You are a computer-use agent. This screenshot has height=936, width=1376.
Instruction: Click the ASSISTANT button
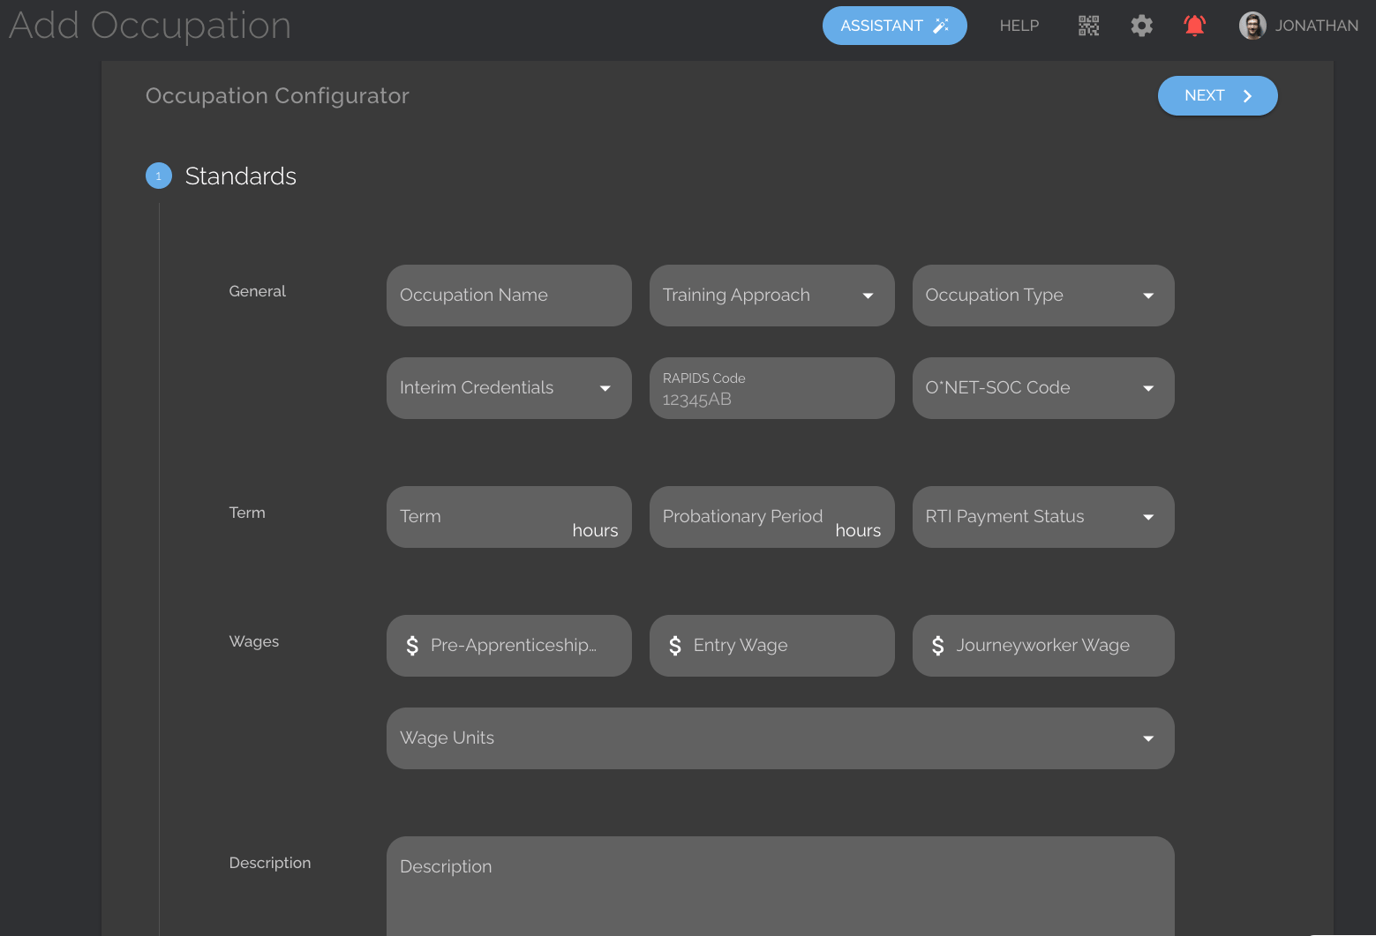click(x=894, y=25)
